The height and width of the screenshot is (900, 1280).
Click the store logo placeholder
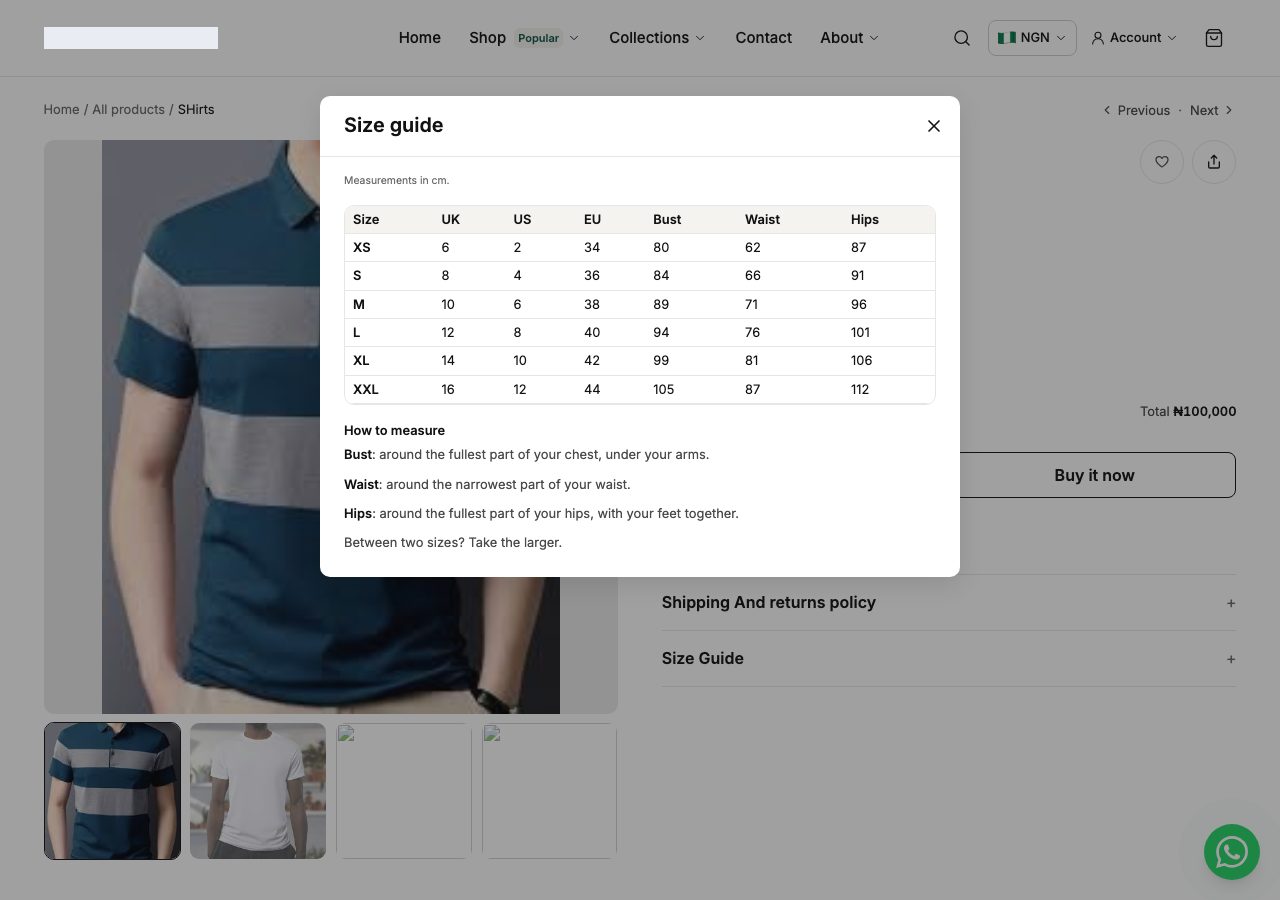(131, 38)
